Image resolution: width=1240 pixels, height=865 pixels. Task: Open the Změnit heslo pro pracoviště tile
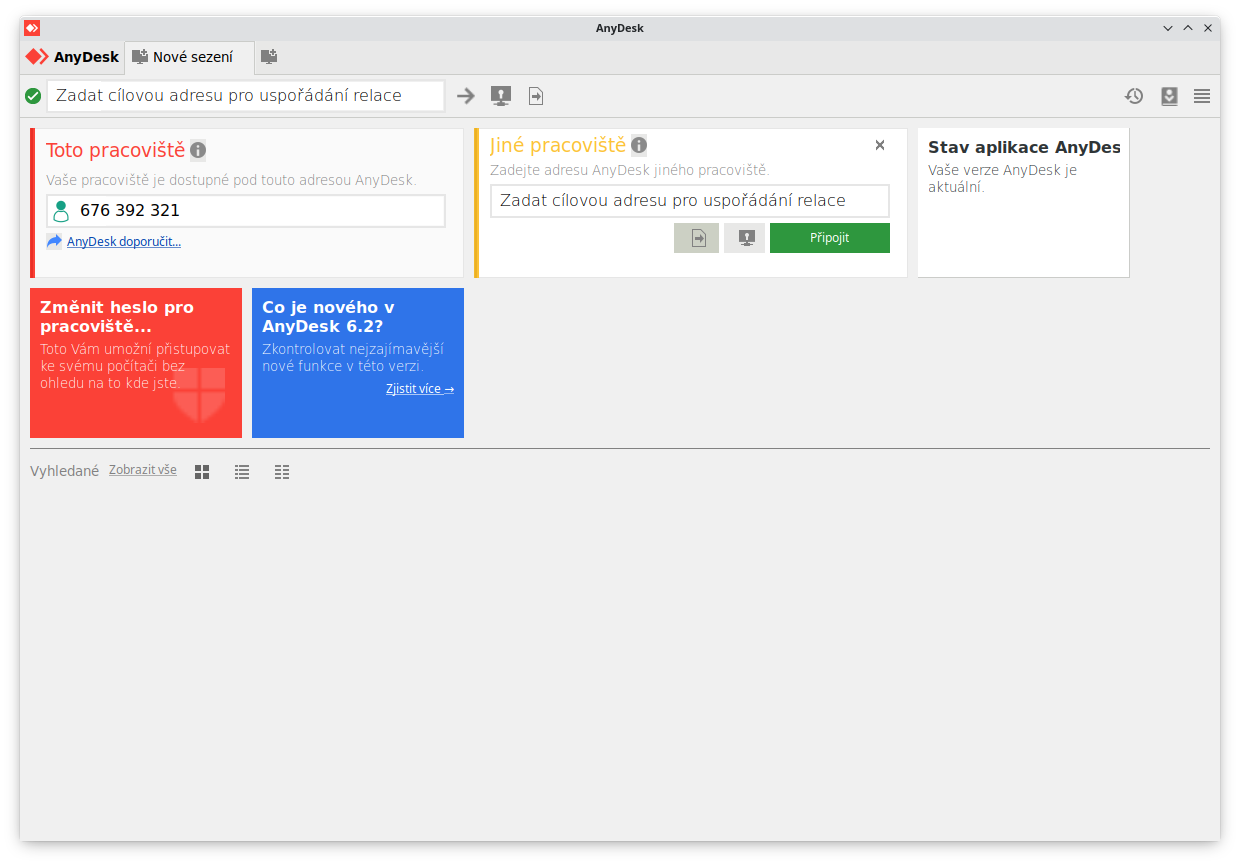(136, 363)
